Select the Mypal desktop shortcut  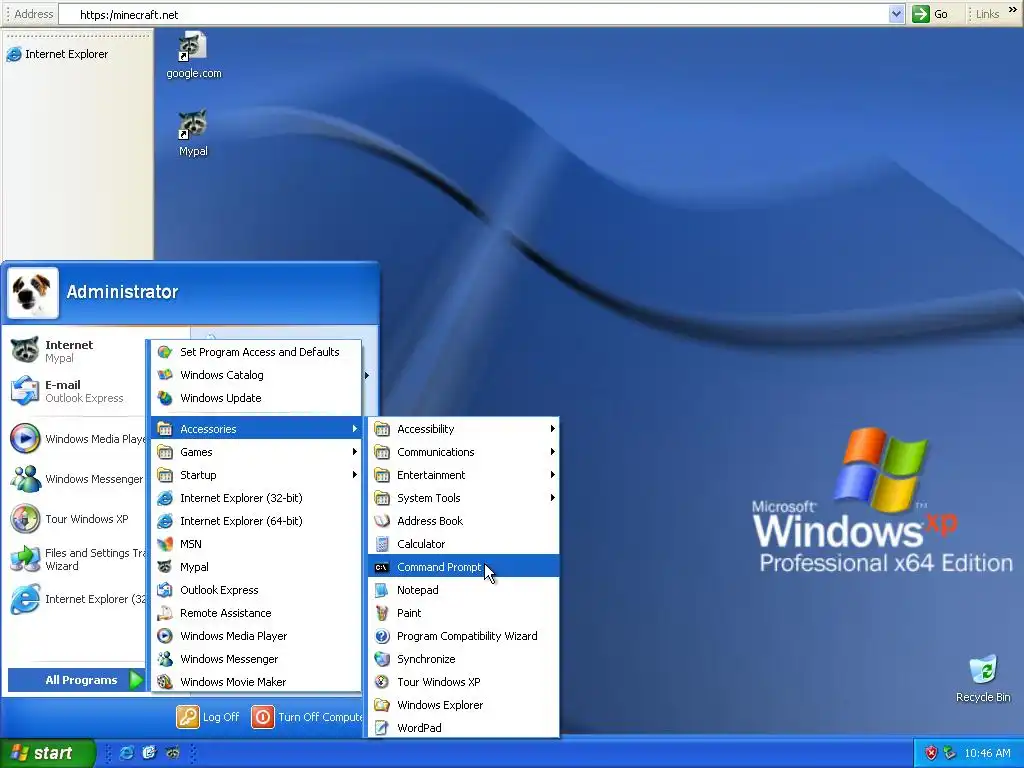pyautogui.click(x=193, y=134)
